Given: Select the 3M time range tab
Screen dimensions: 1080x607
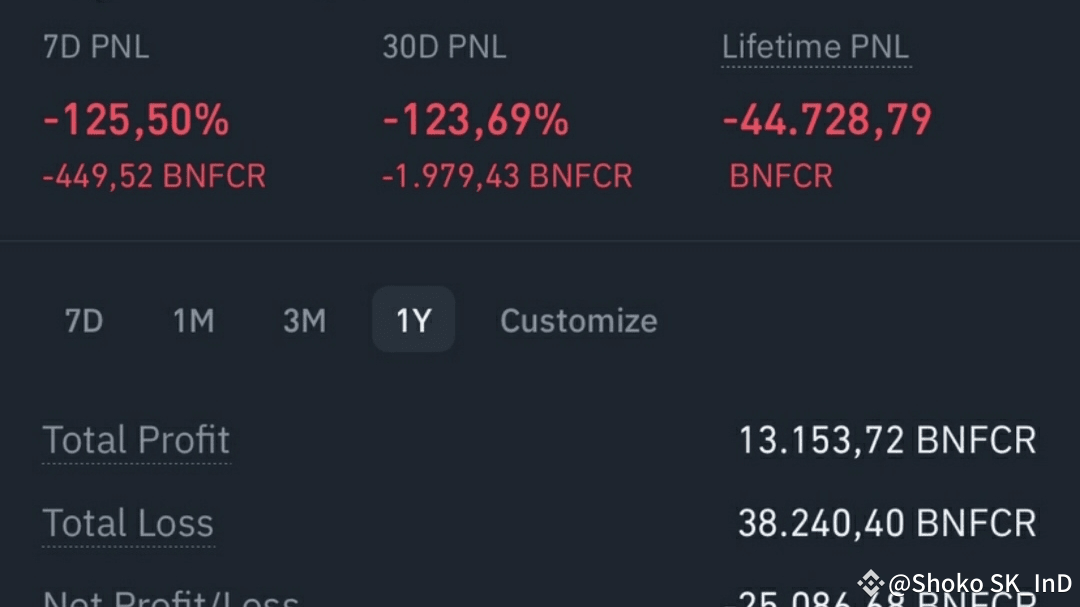Looking at the screenshot, I should coord(304,321).
